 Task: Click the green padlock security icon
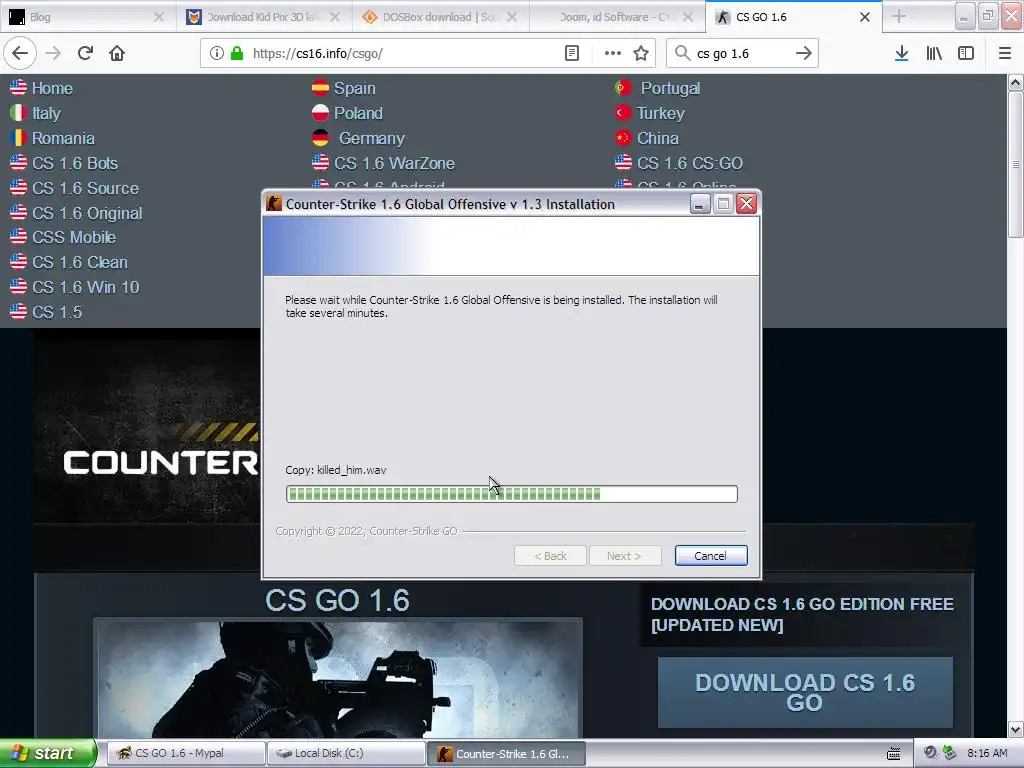[237, 54]
